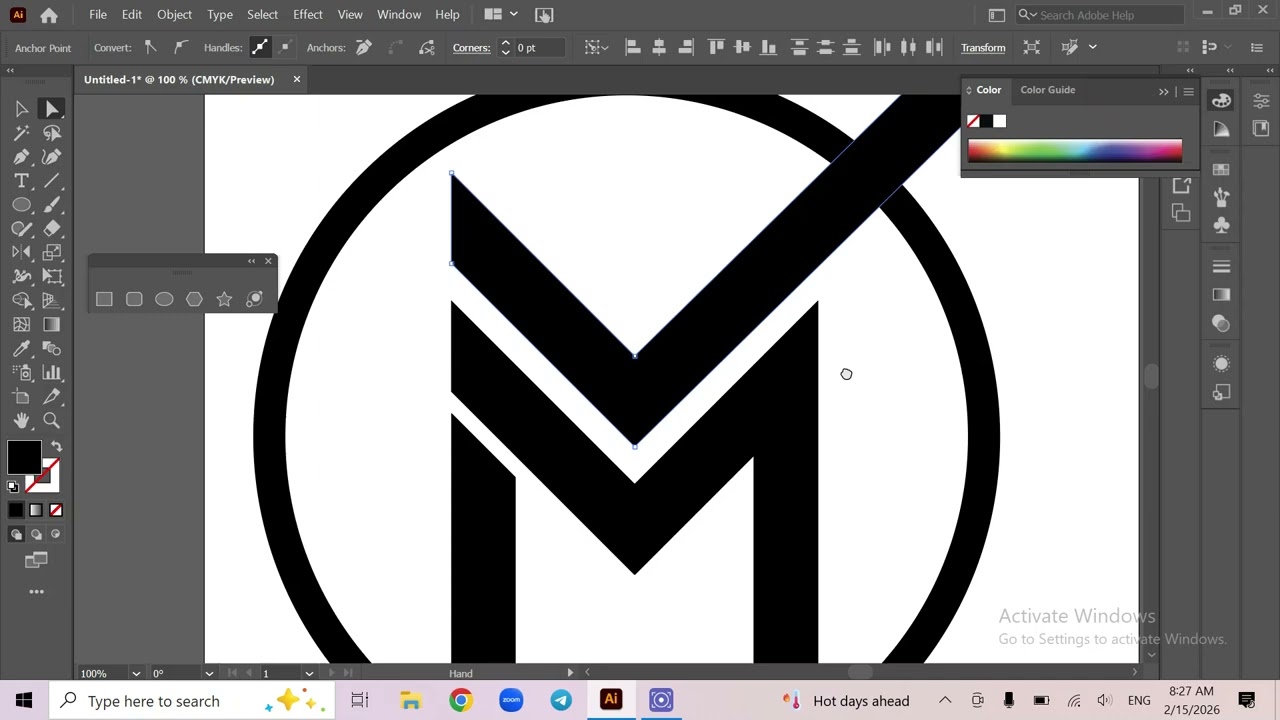The width and height of the screenshot is (1280, 720).
Task: Pick the Rounded Rectangle in floating panel
Action: click(134, 299)
